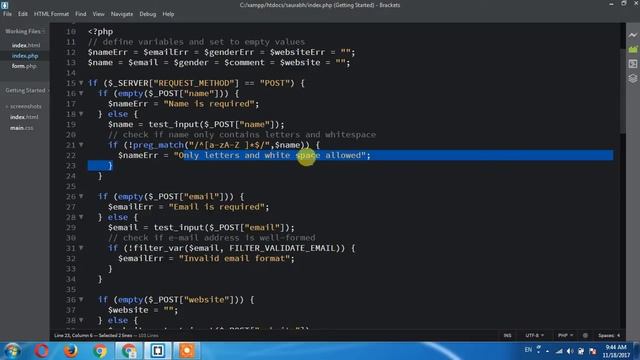Click the Brackets app icon in title bar
Screen dimensions: 640x360
pos(4,5)
